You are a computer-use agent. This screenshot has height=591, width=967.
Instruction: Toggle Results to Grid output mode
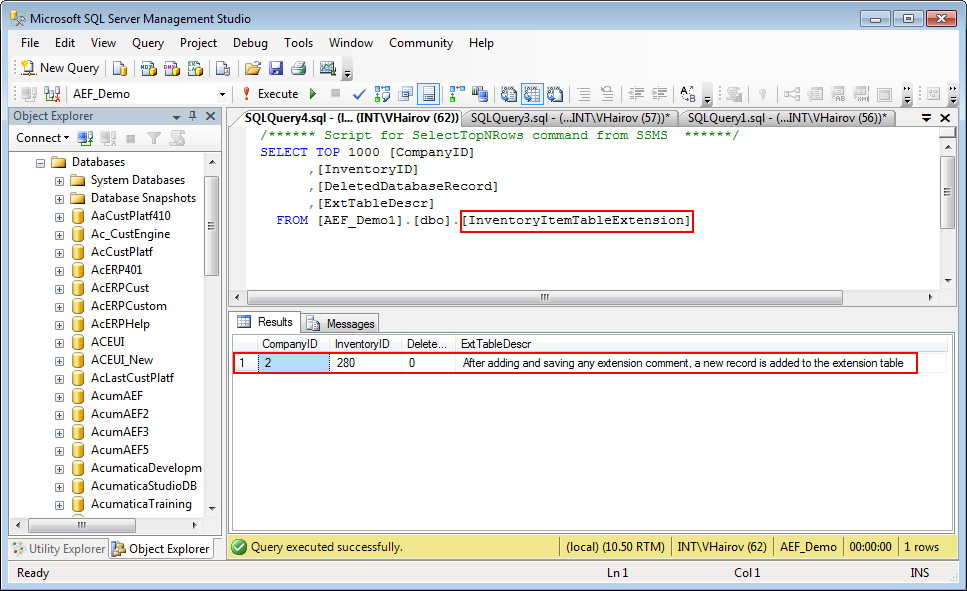(531, 94)
